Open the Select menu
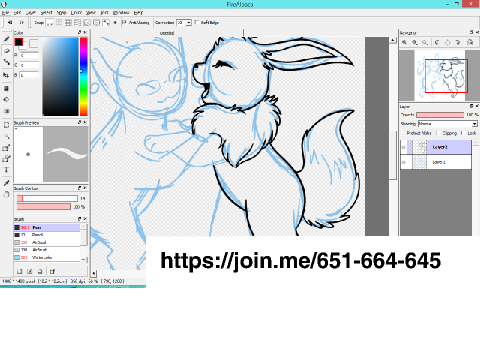This screenshot has width=480, height=360. pos(47,13)
